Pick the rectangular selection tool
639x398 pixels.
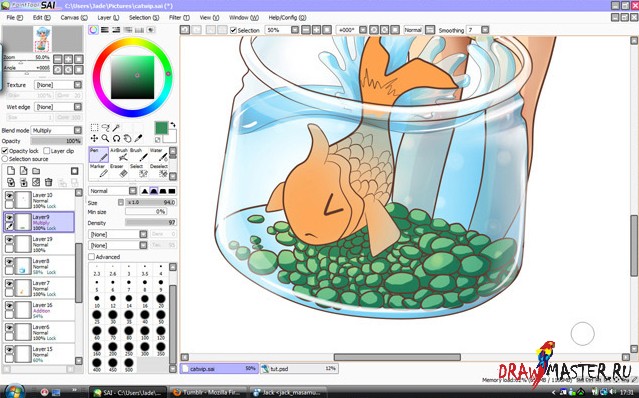[x=94, y=128]
